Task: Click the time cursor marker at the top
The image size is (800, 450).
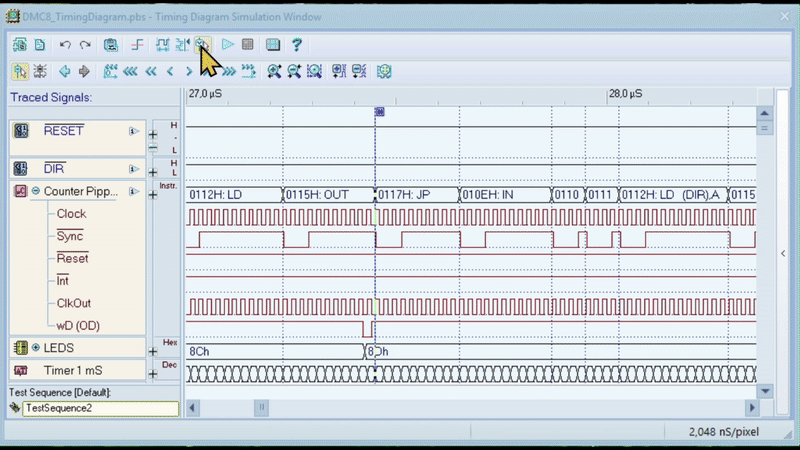Action: click(x=380, y=112)
